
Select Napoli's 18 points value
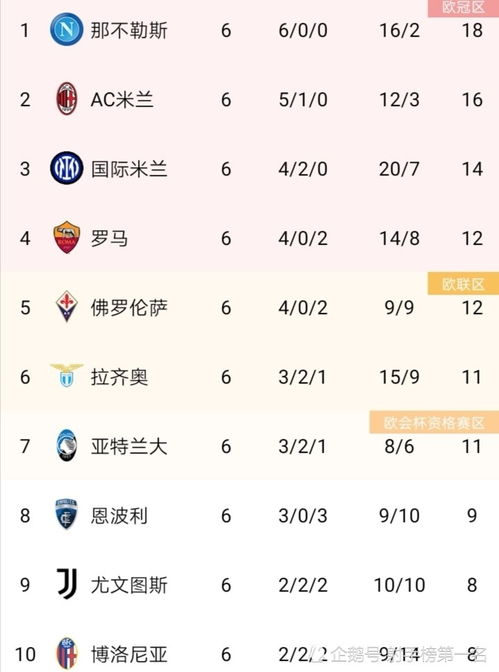point(472,30)
